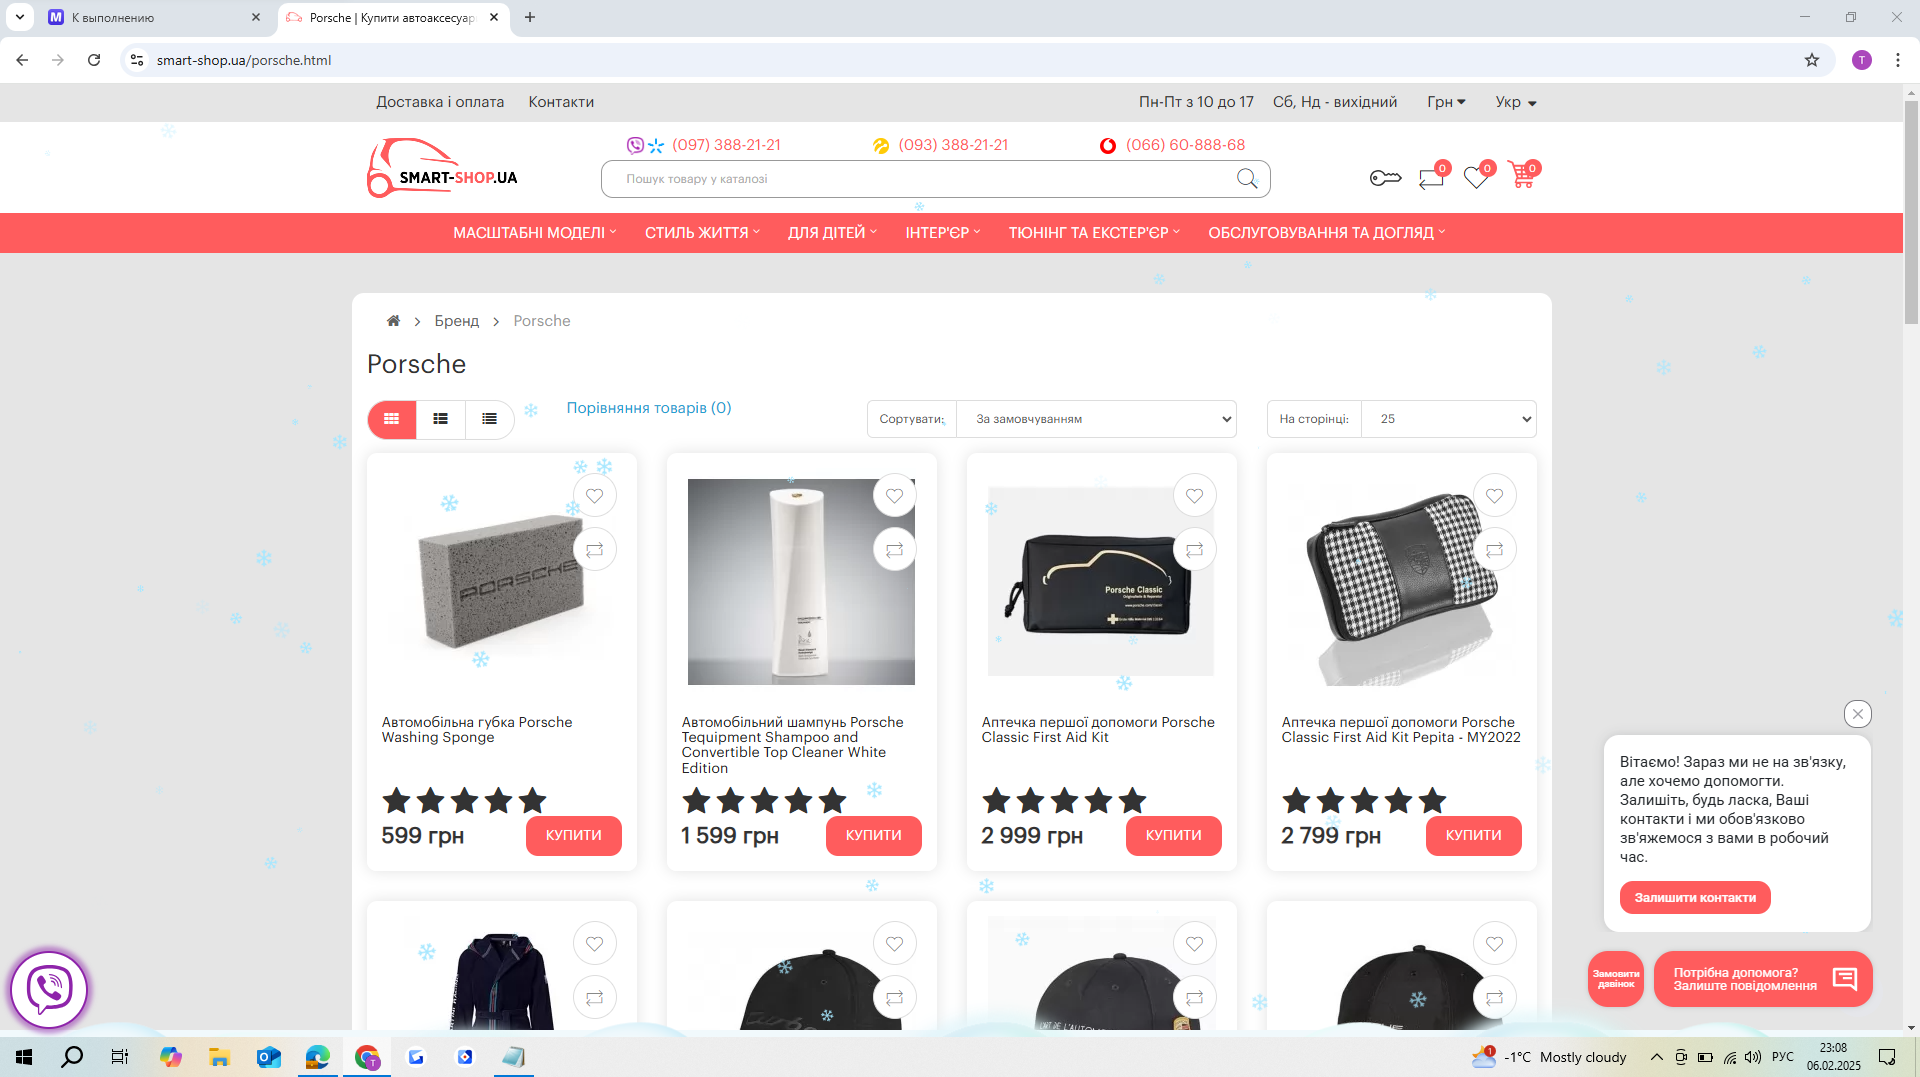Add Classic First Aid Kit to wishlist

(x=1195, y=496)
